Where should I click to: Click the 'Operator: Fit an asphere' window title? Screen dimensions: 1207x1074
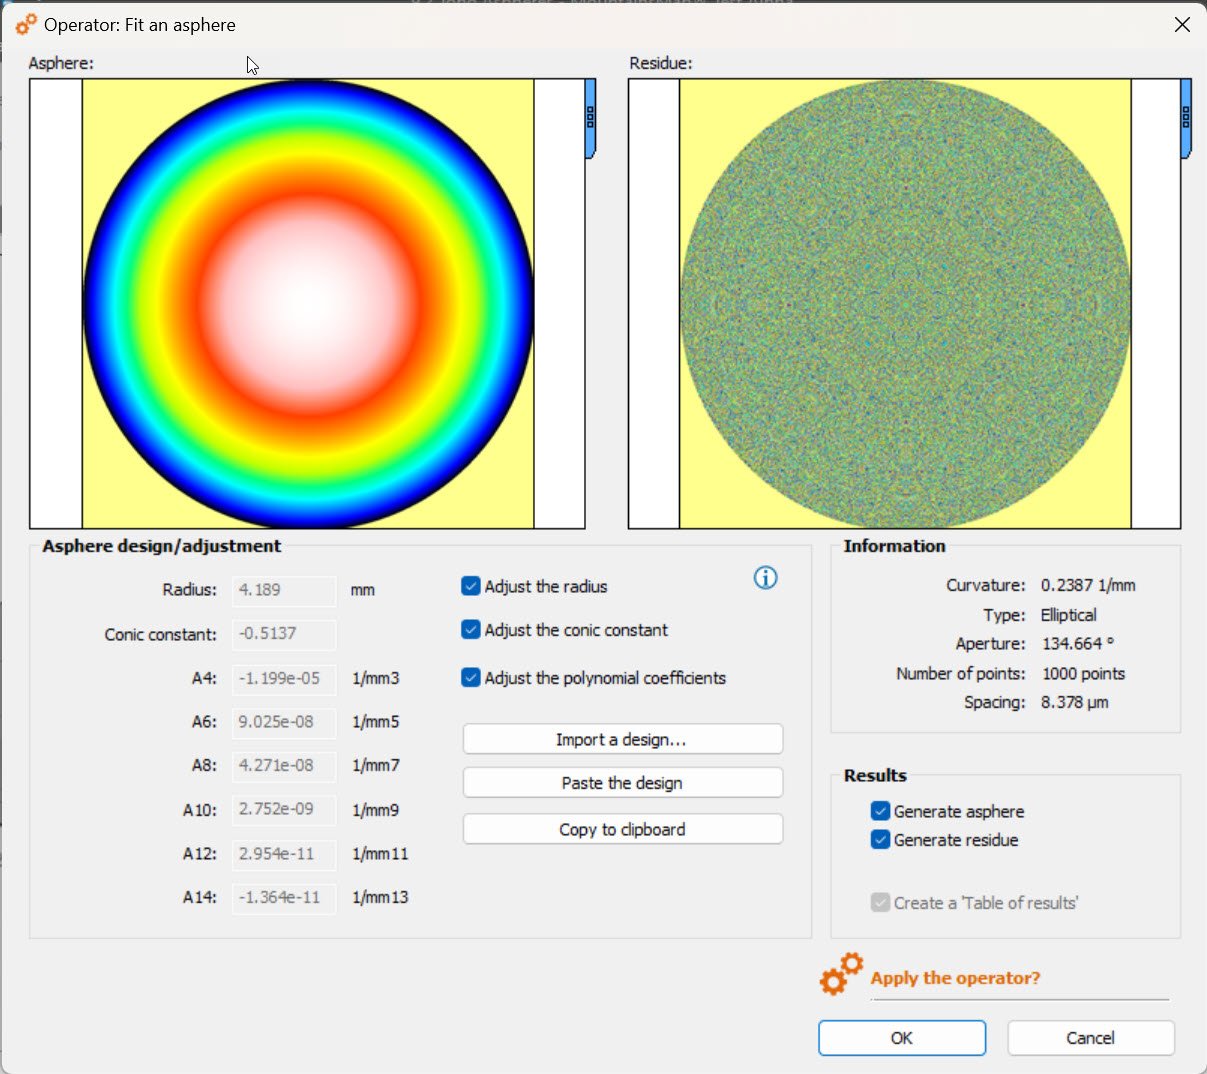click(140, 25)
